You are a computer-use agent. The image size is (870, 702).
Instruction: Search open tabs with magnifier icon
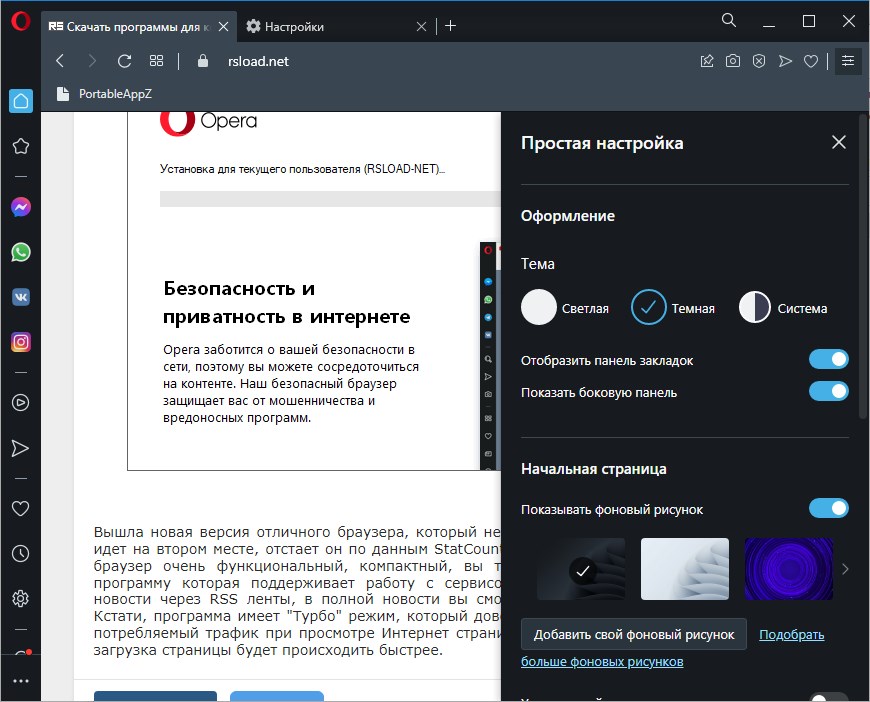click(729, 21)
